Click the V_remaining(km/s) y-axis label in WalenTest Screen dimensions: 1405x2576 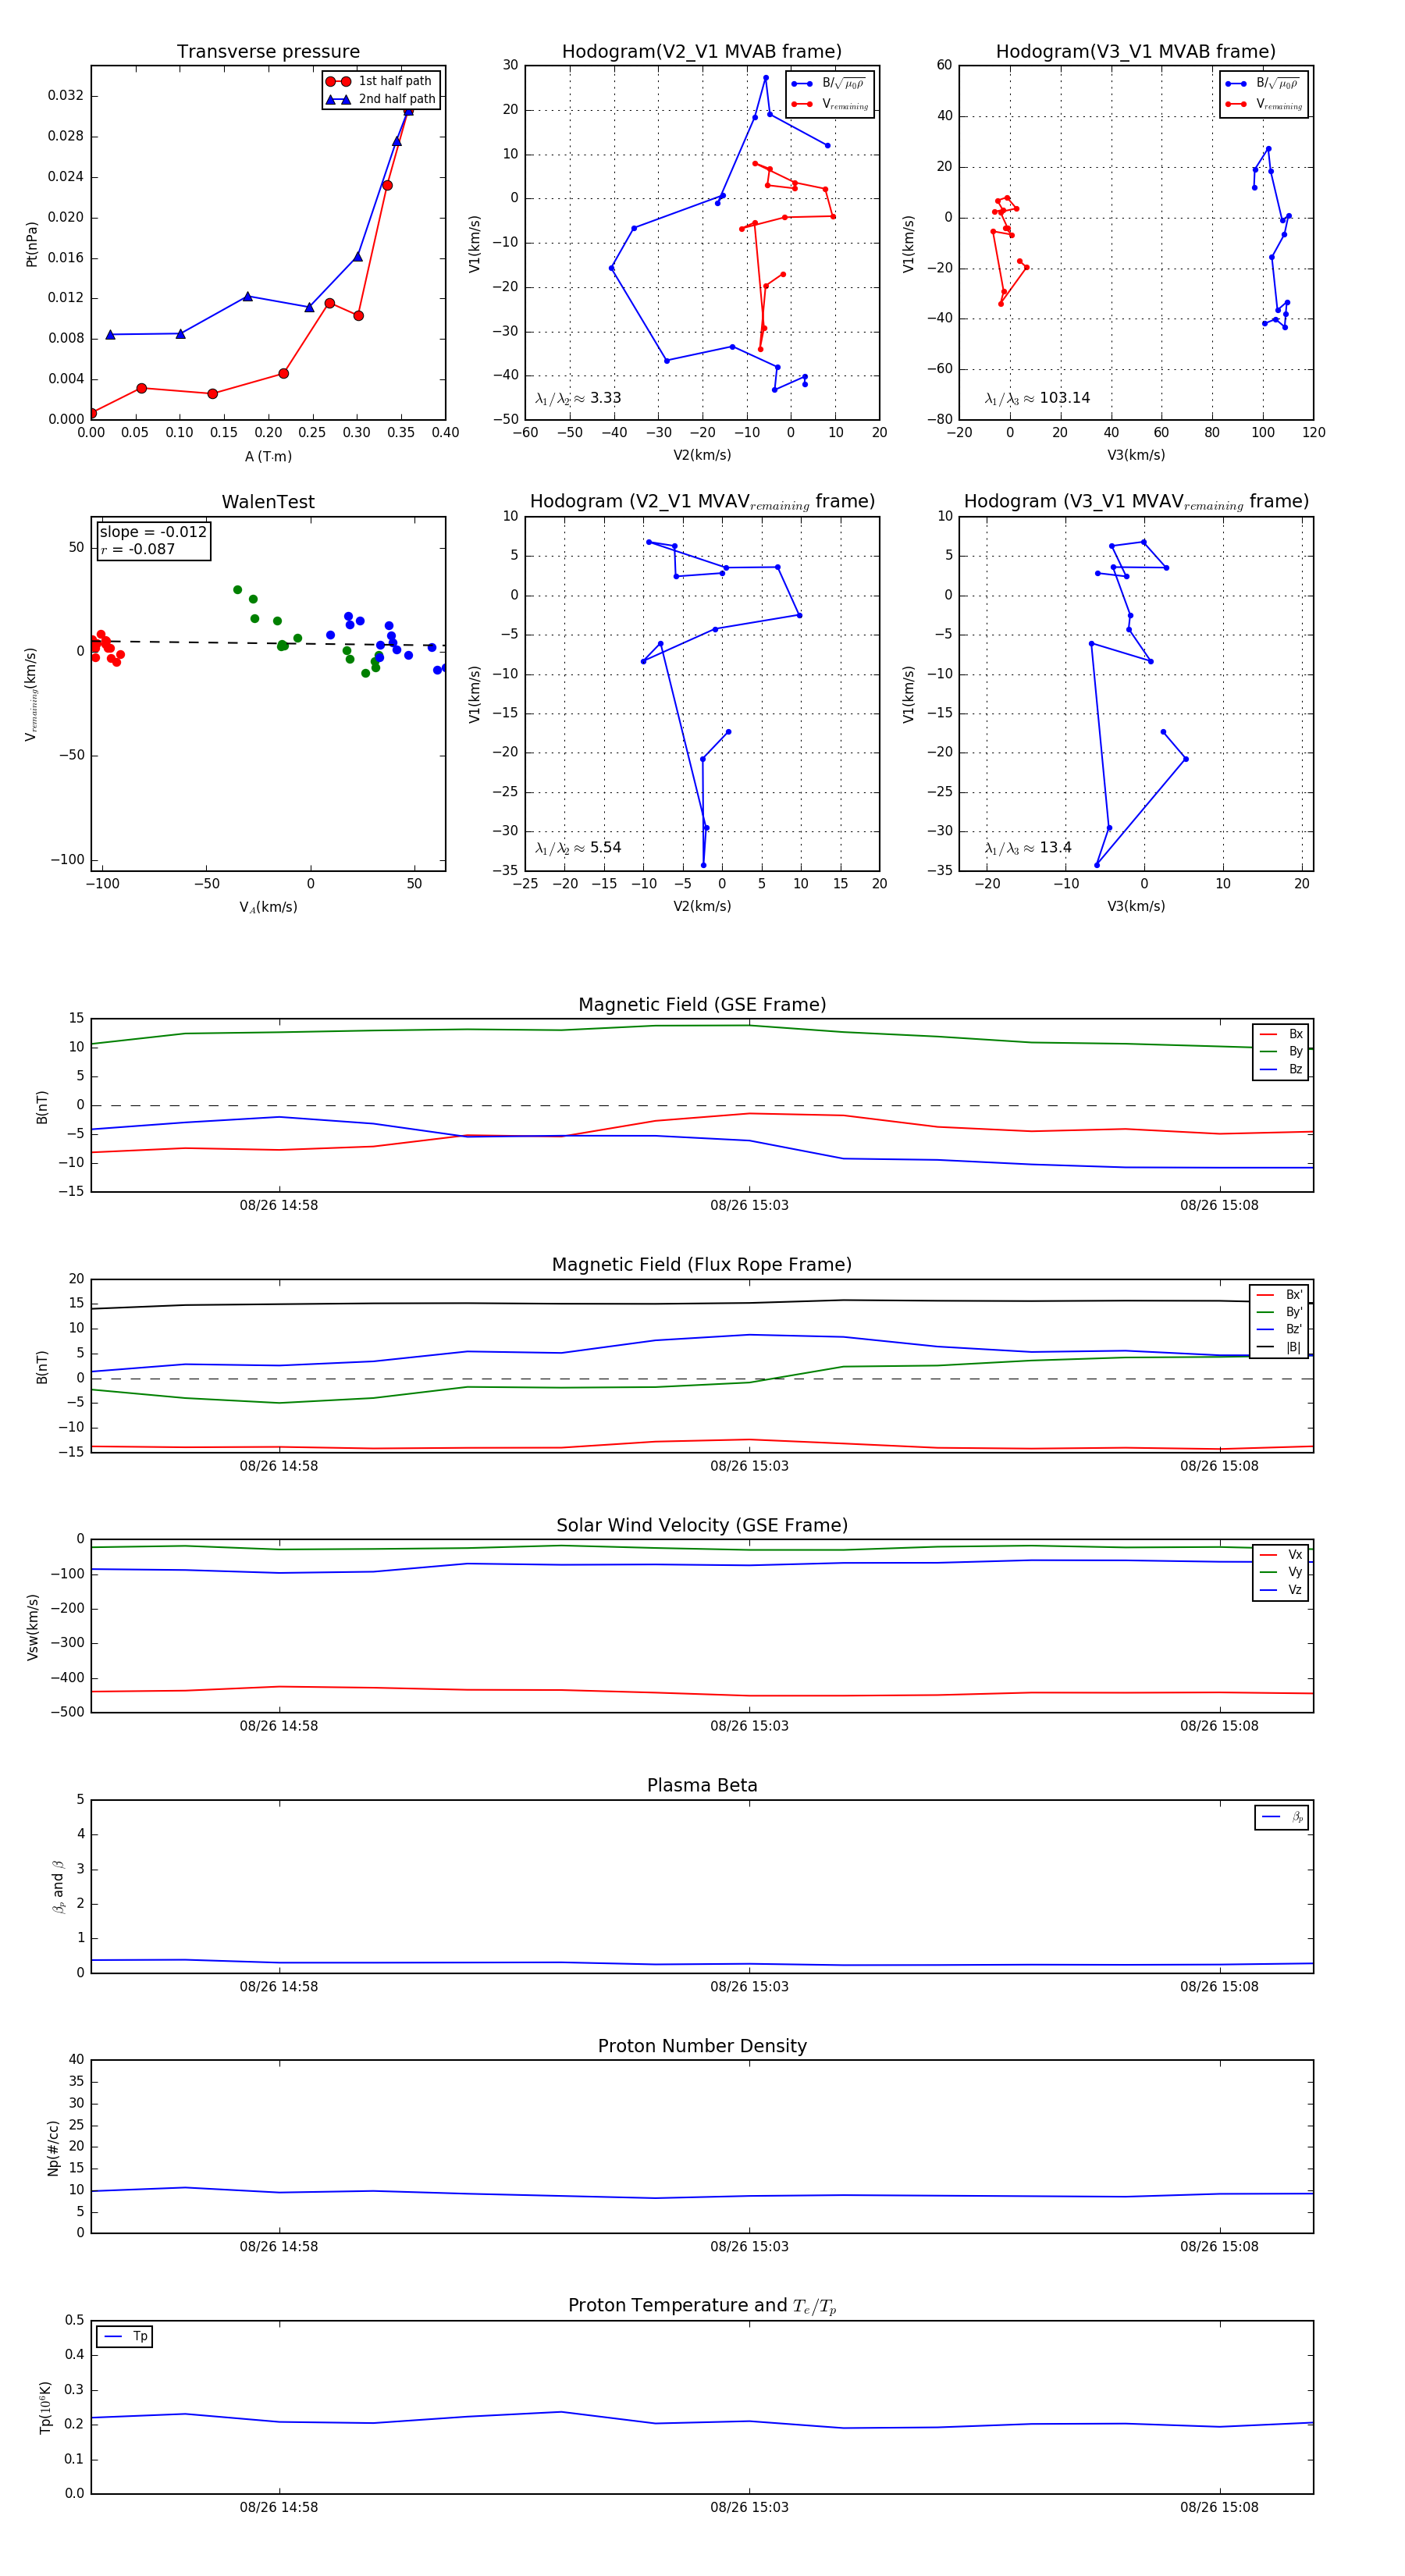point(31,694)
